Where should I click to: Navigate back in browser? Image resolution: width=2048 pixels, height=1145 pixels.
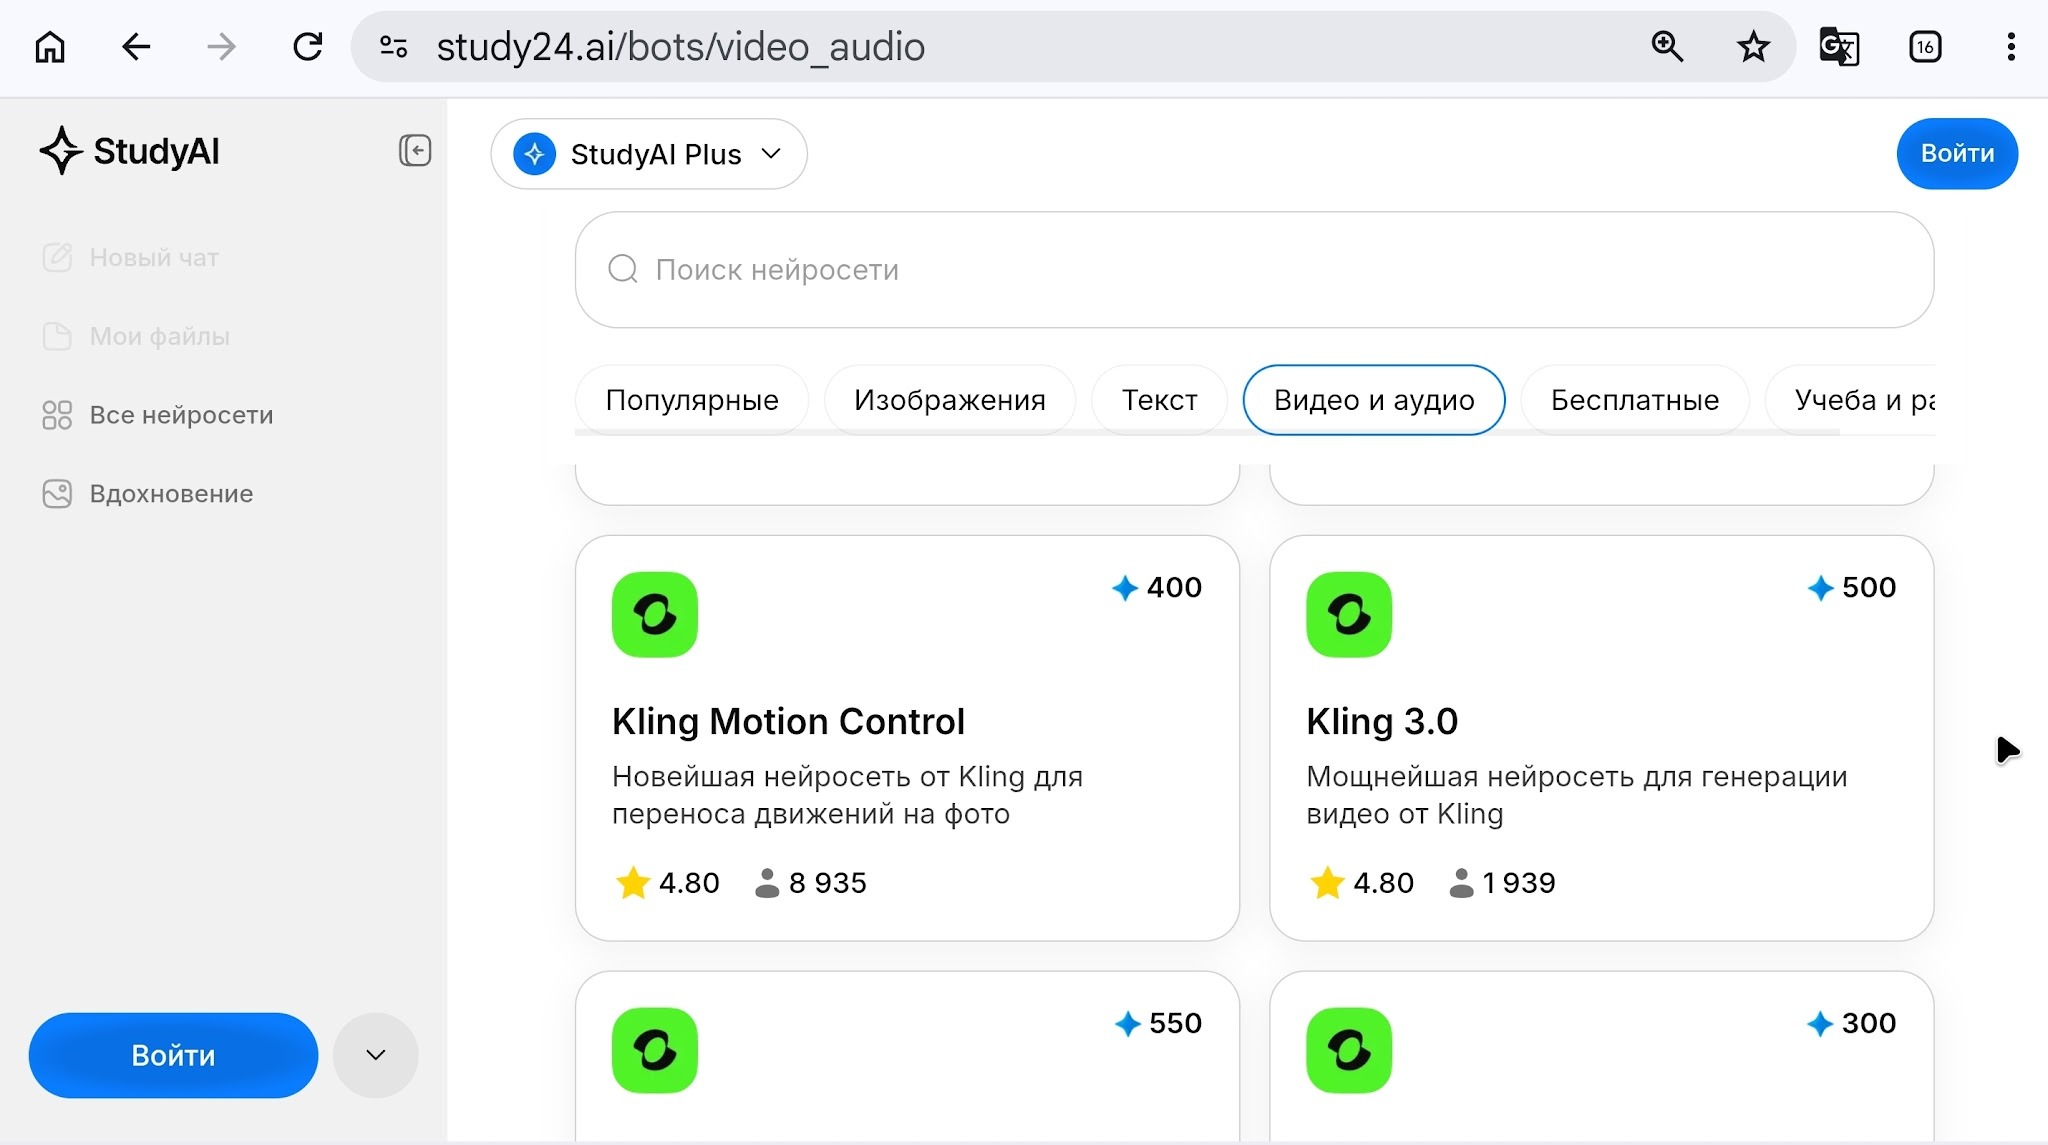point(136,47)
